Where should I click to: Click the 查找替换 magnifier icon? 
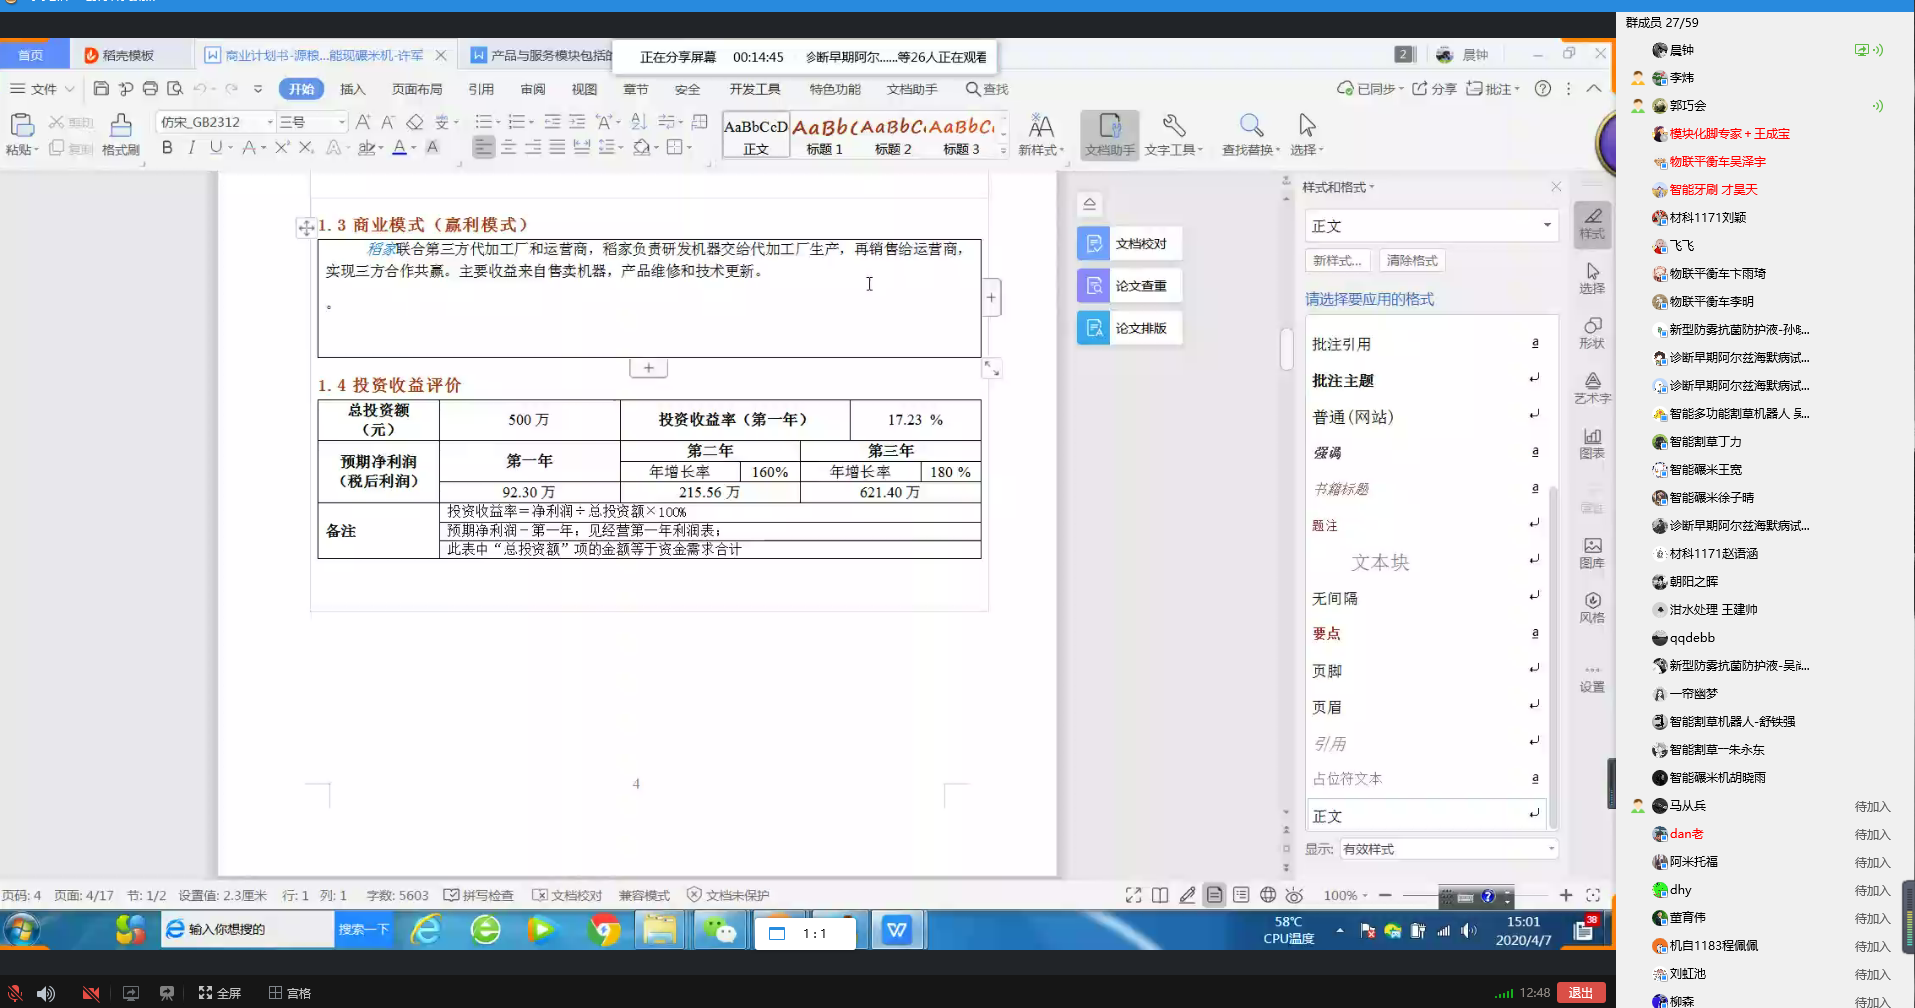click(x=1250, y=126)
